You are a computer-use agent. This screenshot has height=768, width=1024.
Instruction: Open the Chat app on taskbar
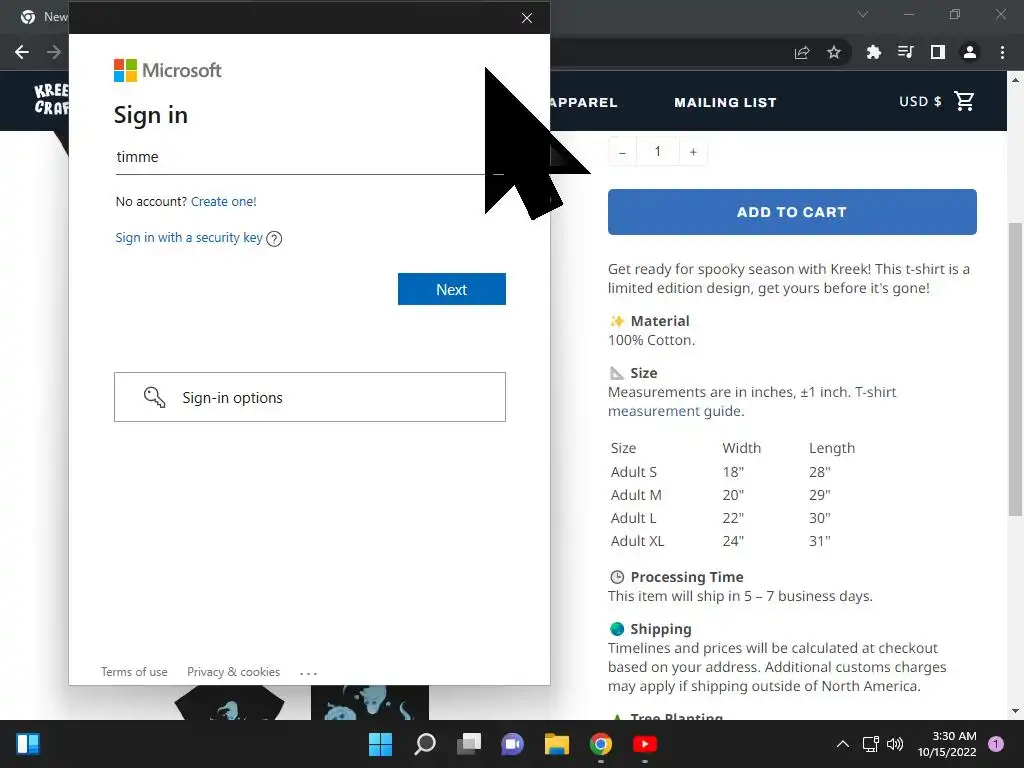pyautogui.click(x=513, y=744)
